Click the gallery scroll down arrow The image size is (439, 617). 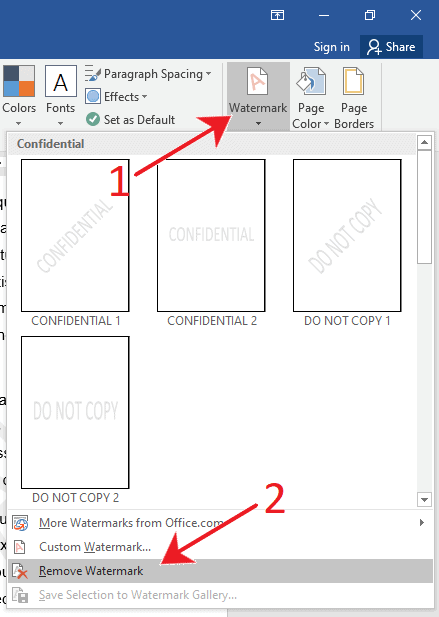click(x=424, y=500)
